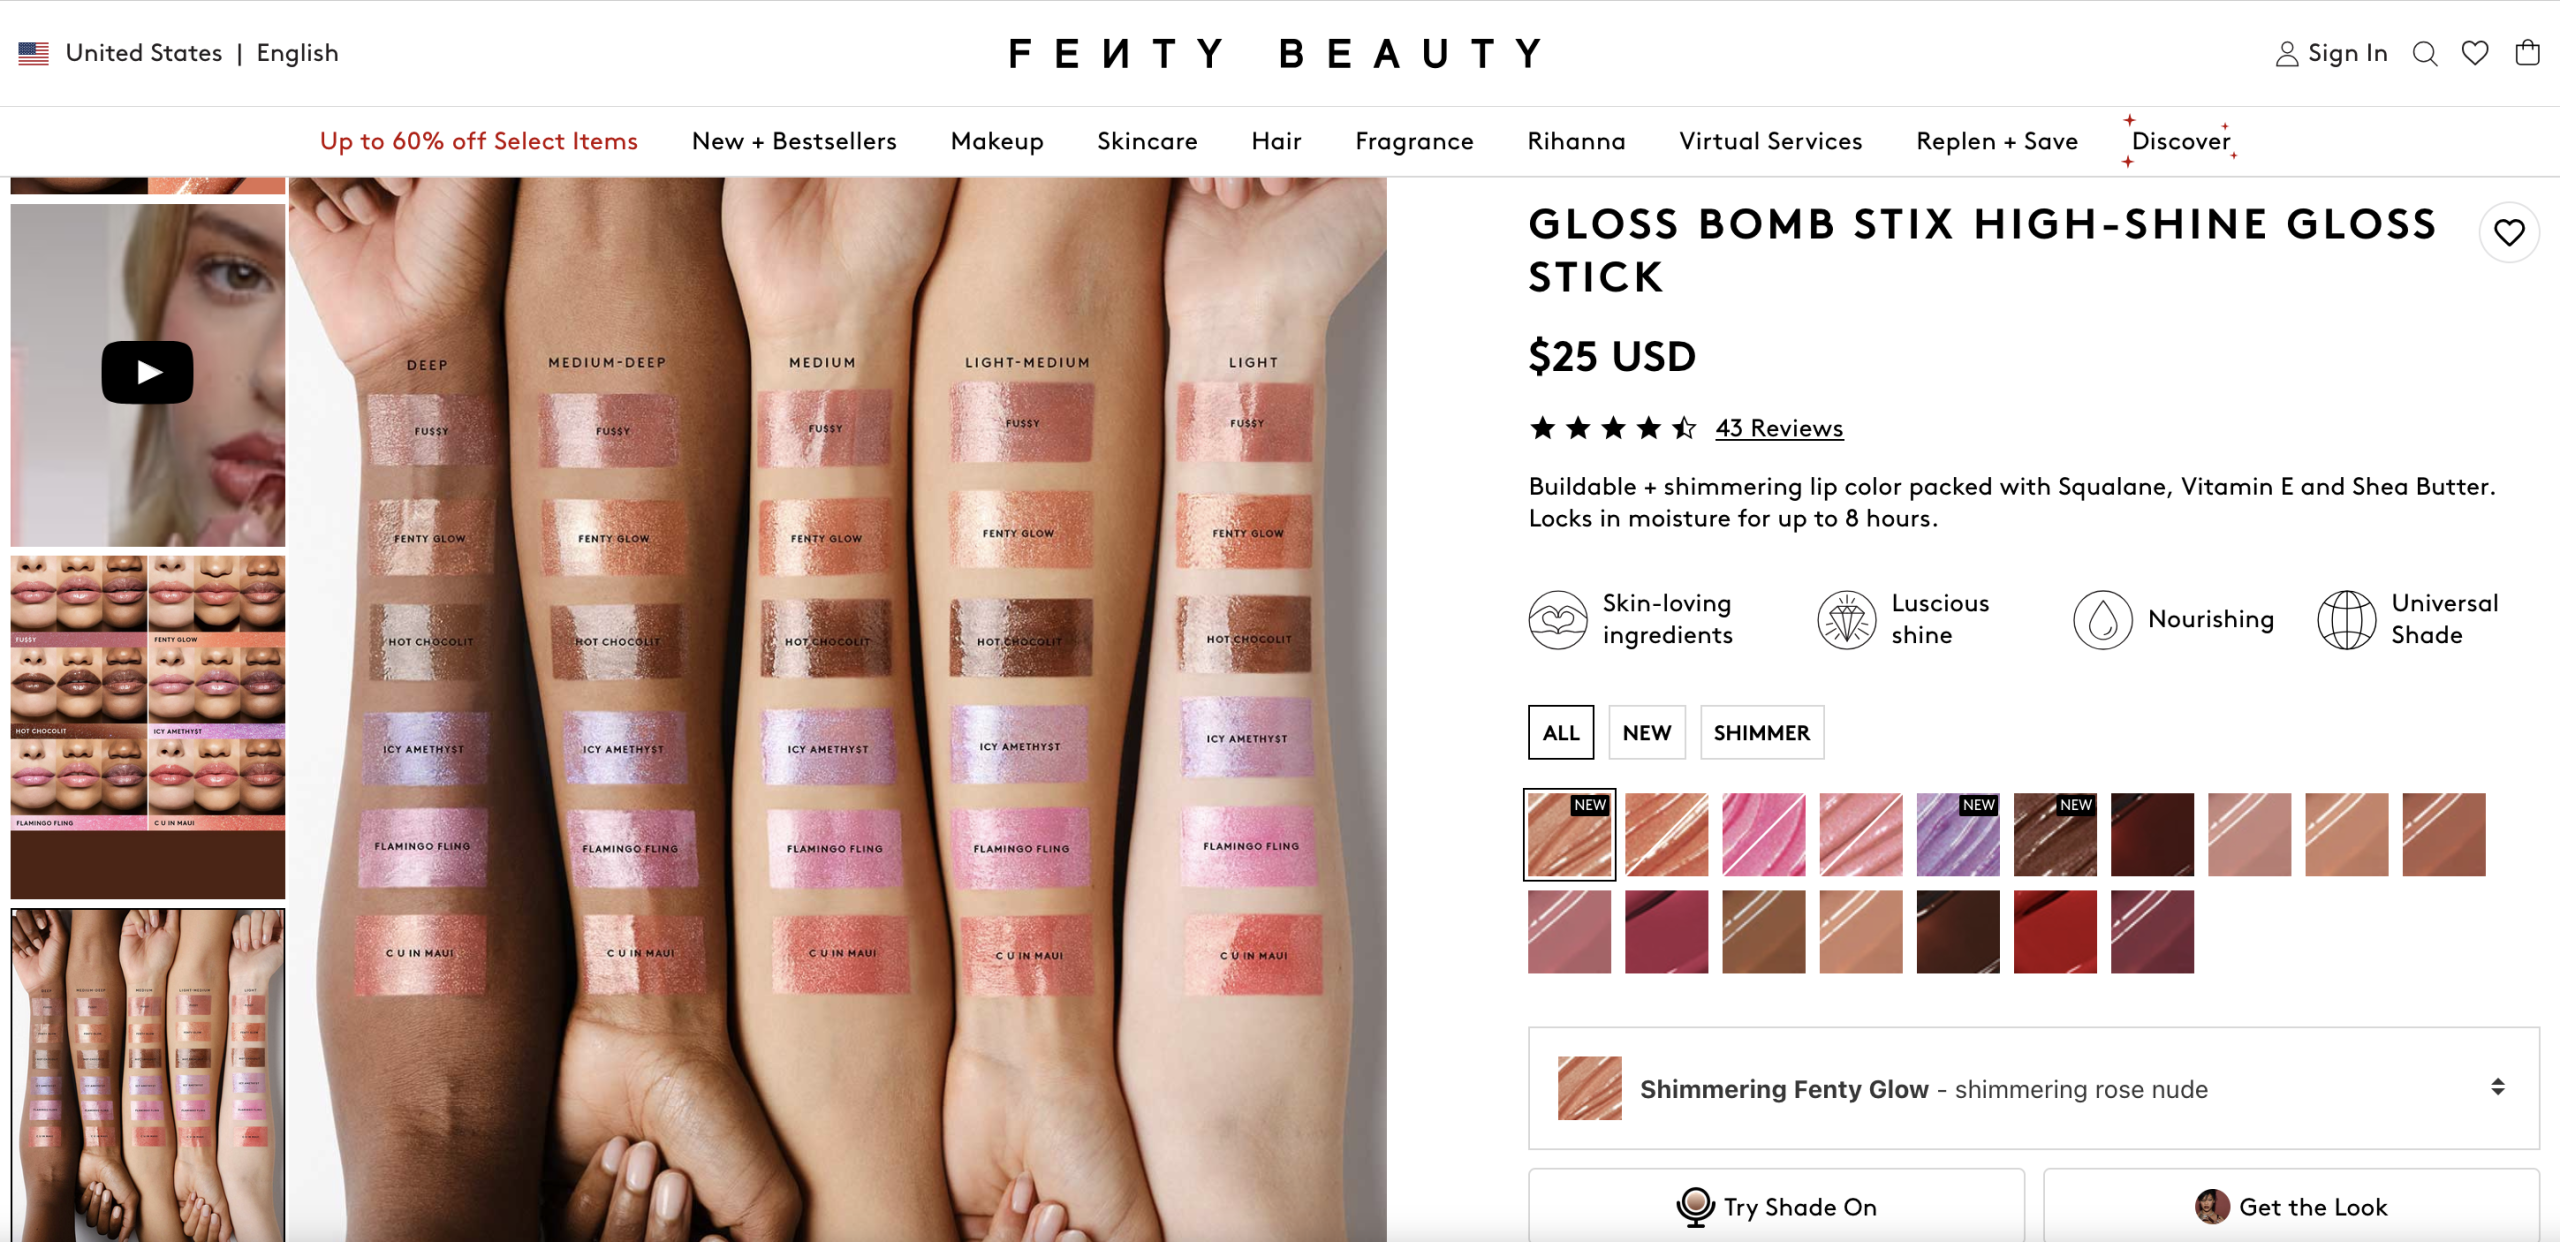The height and width of the screenshot is (1242, 2560).
Task: Open the wishlist heart in header
Action: tap(2475, 53)
